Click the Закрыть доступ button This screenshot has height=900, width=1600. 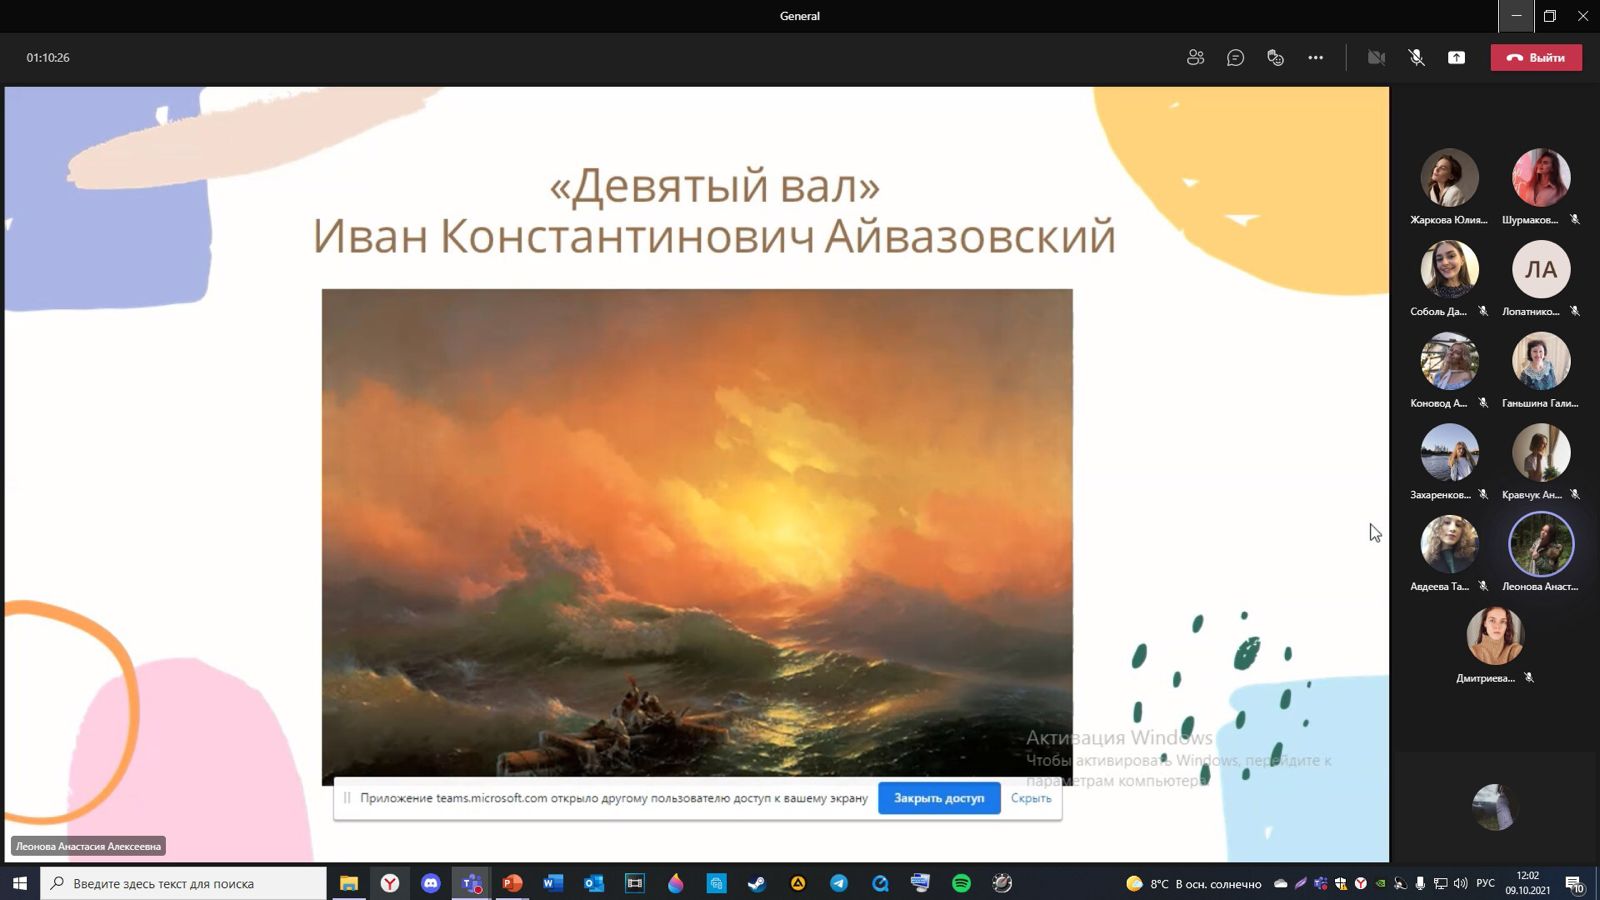tap(938, 798)
